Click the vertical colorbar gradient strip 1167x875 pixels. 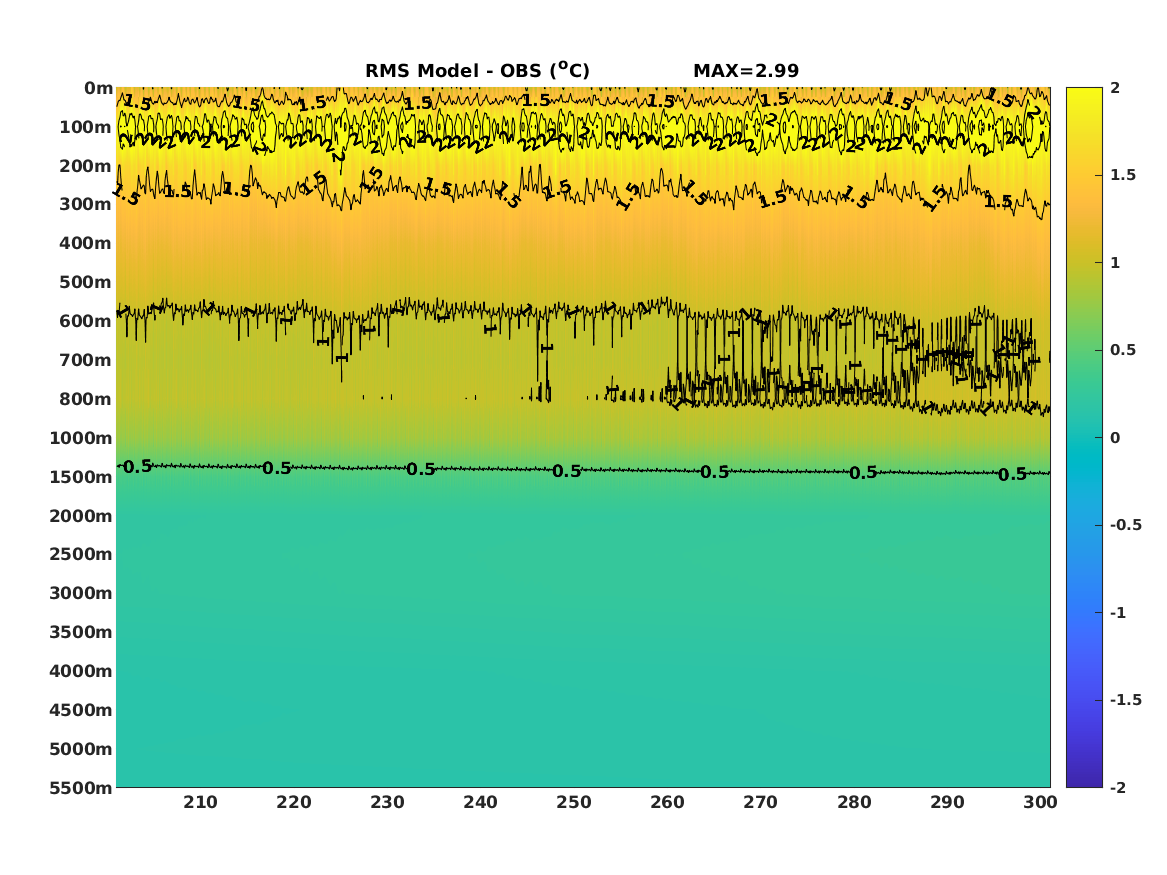pos(1084,438)
